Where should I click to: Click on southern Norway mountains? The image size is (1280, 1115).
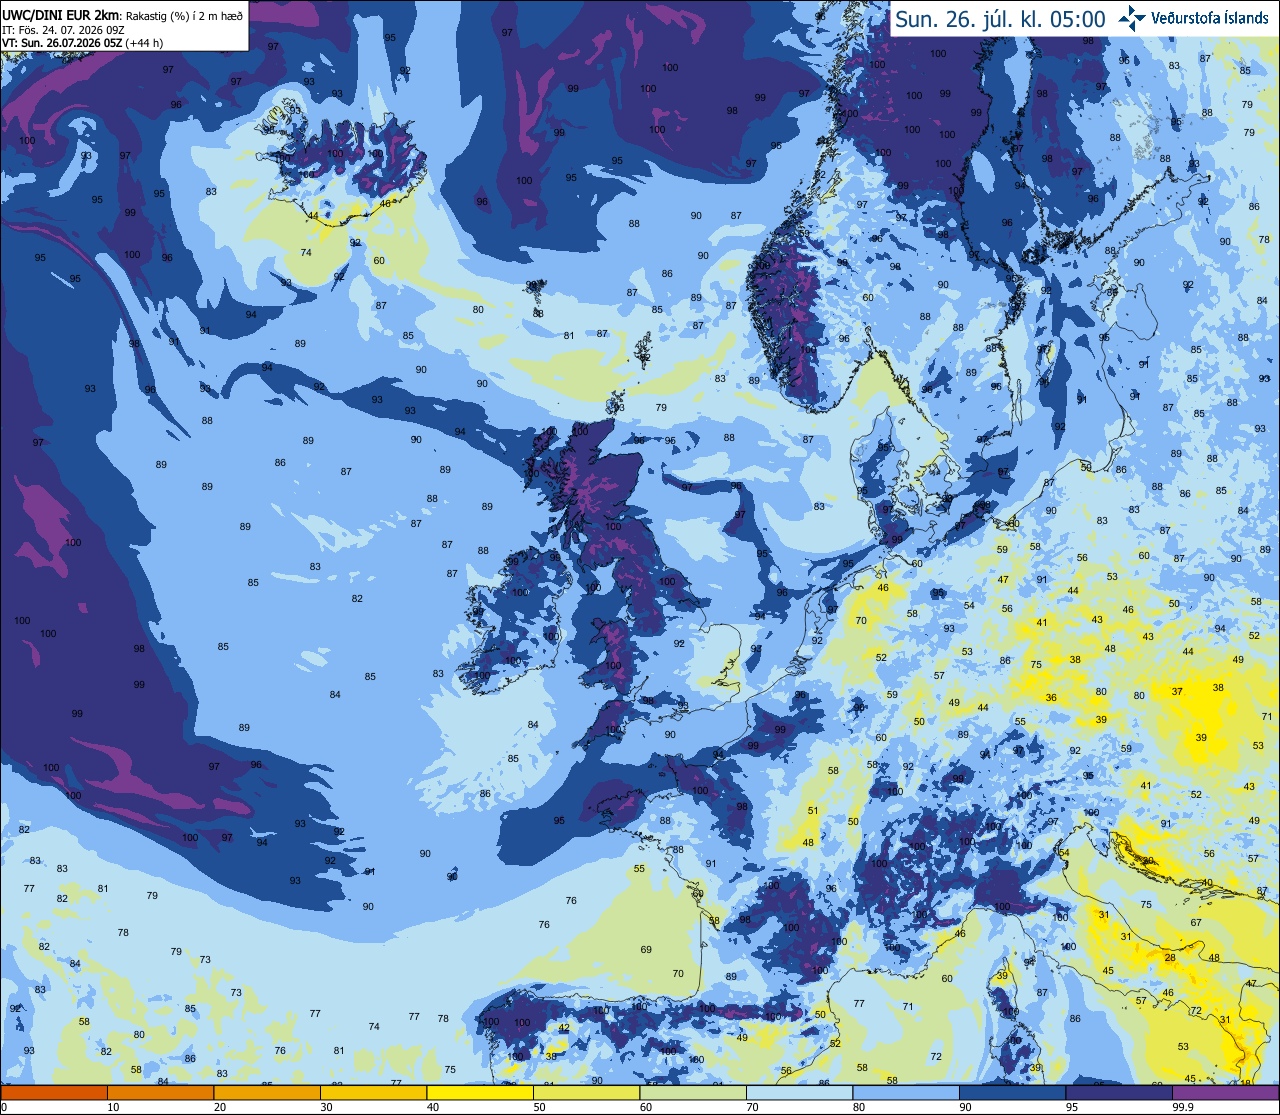(795, 310)
